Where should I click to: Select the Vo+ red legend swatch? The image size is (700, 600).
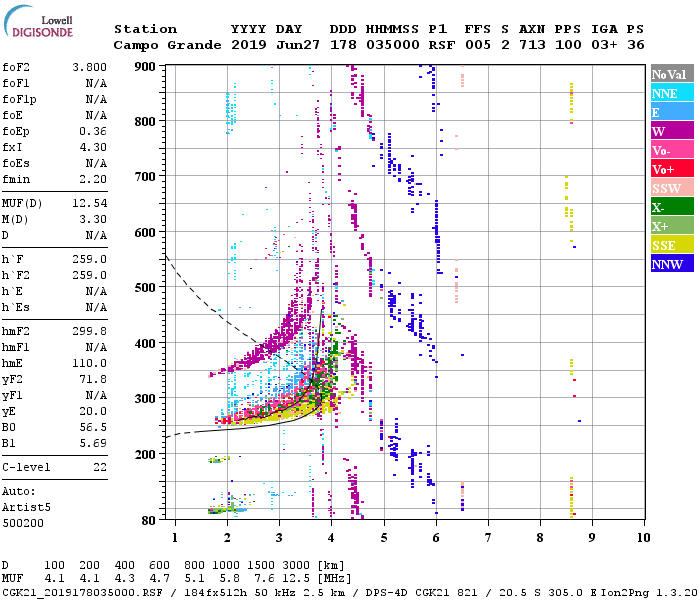(672, 169)
